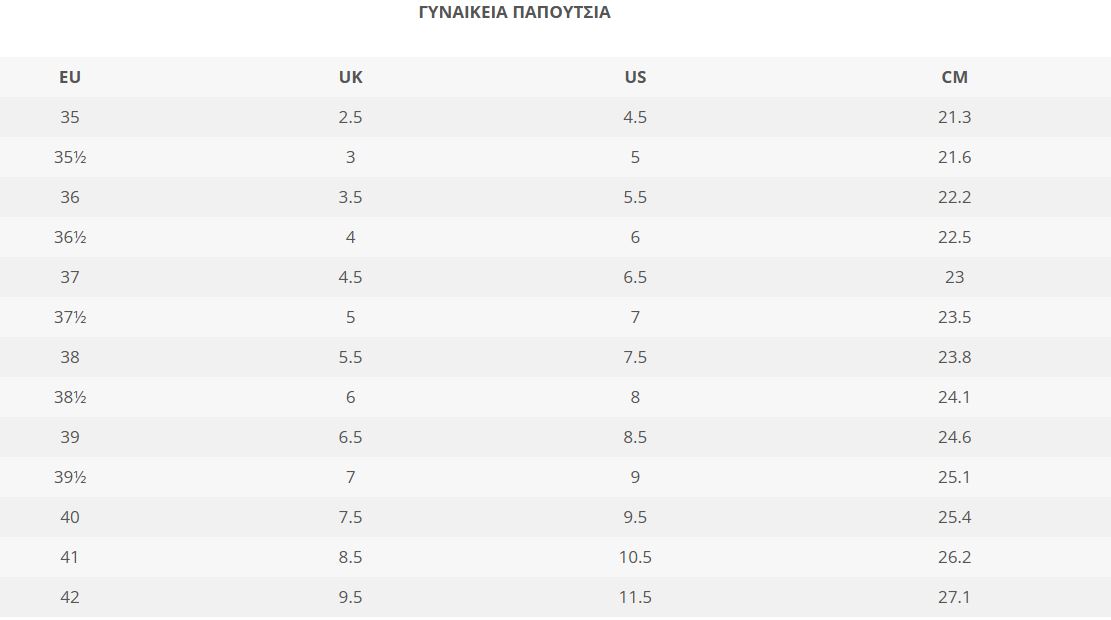Click UK size 2.5 cell
Image resolution: width=1111 pixels, height=620 pixels.
coord(350,117)
